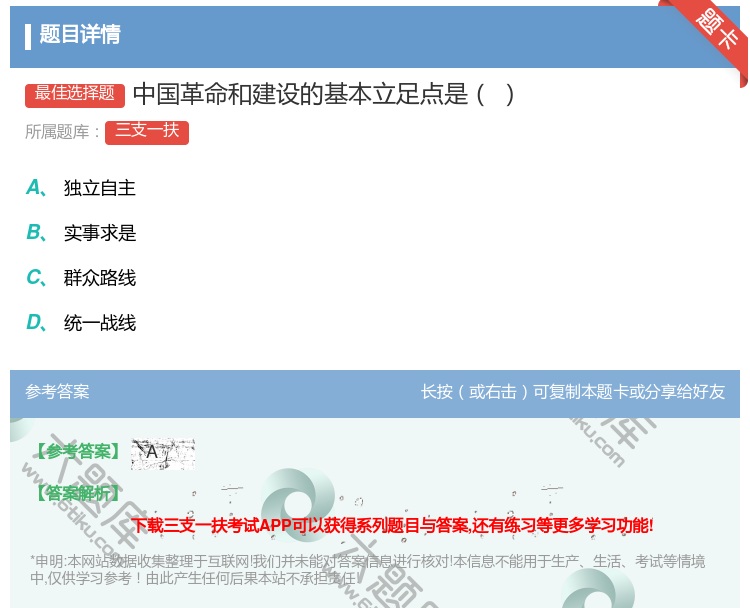
Task: Click the 长按（或右击）可复制本题卡 share hint
Action: point(573,392)
